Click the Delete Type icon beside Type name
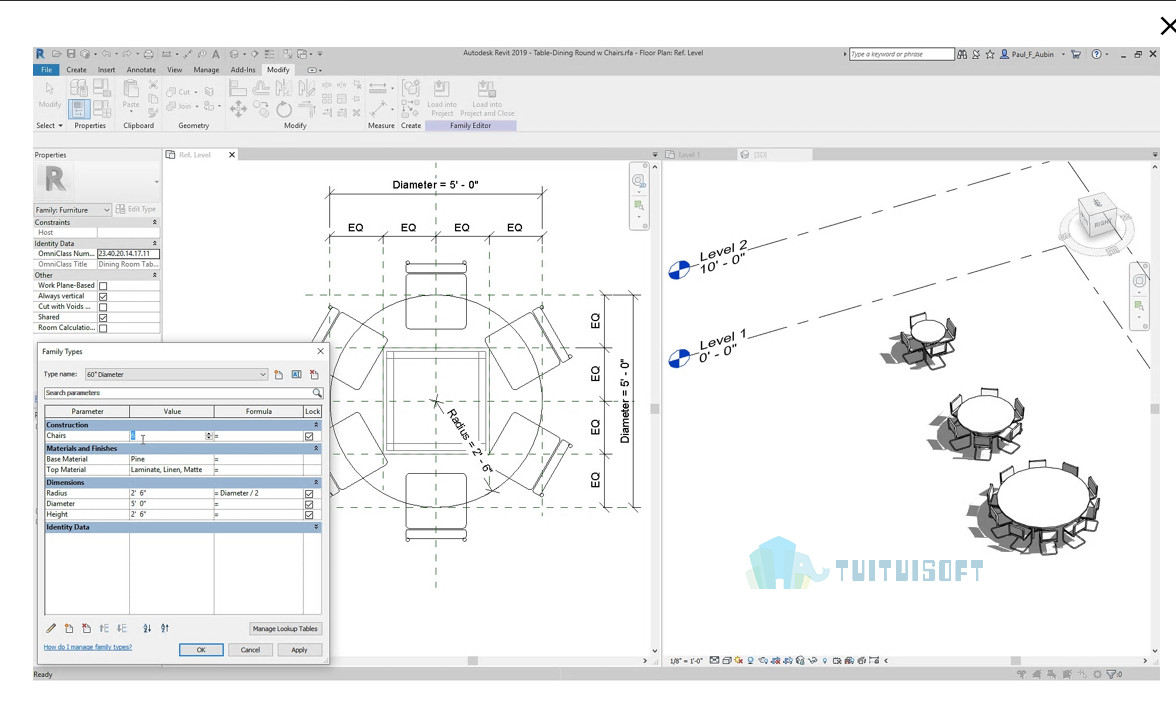The height and width of the screenshot is (703, 1176). click(314, 374)
